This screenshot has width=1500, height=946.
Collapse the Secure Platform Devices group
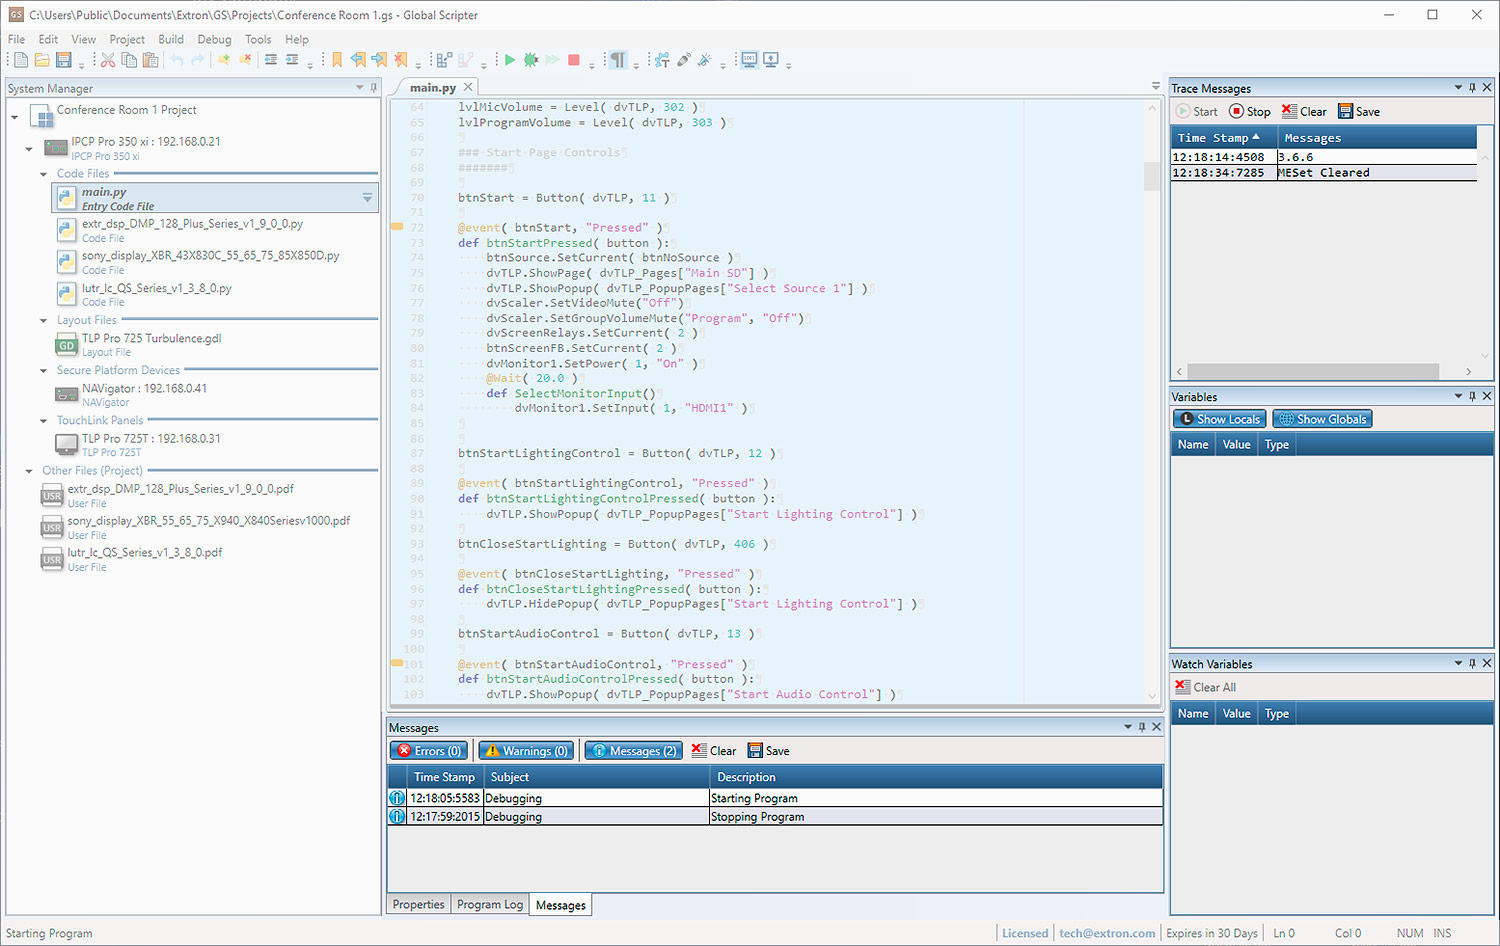pyautogui.click(x=43, y=371)
